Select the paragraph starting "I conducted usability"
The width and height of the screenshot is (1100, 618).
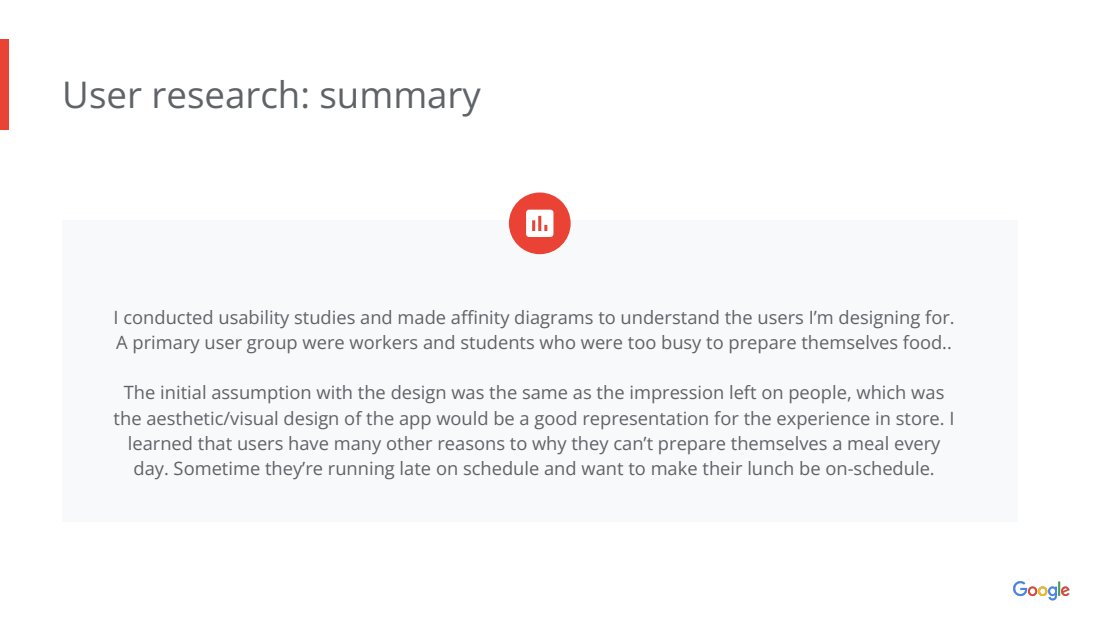point(534,331)
